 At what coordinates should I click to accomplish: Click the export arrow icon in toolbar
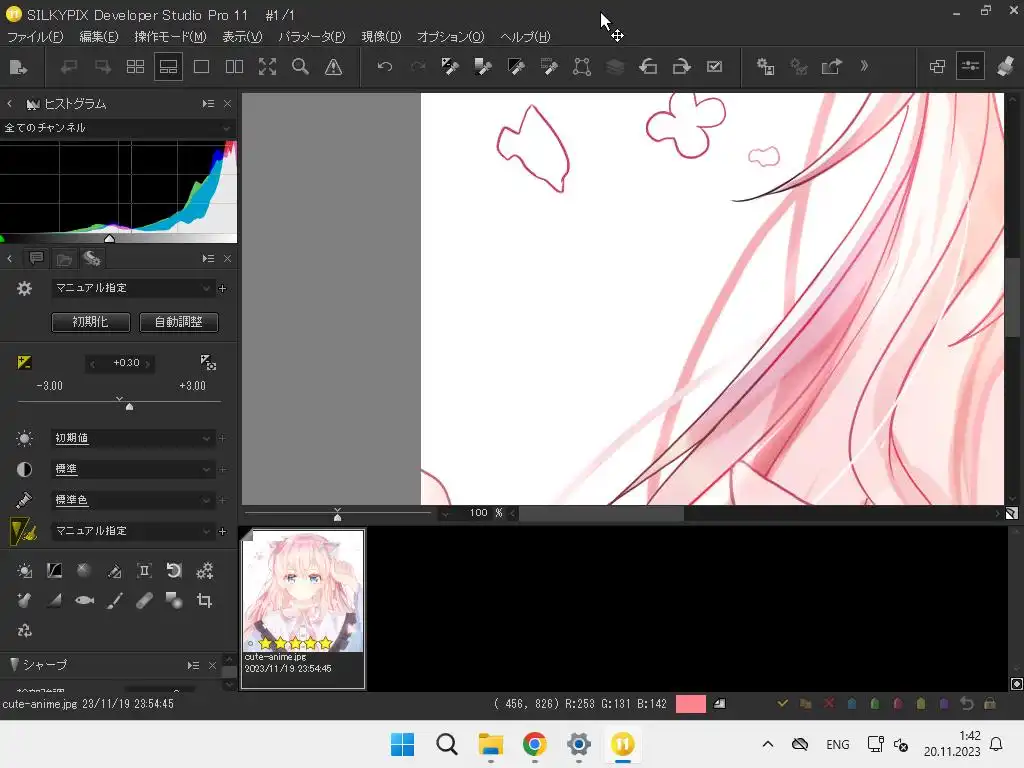[831, 67]
